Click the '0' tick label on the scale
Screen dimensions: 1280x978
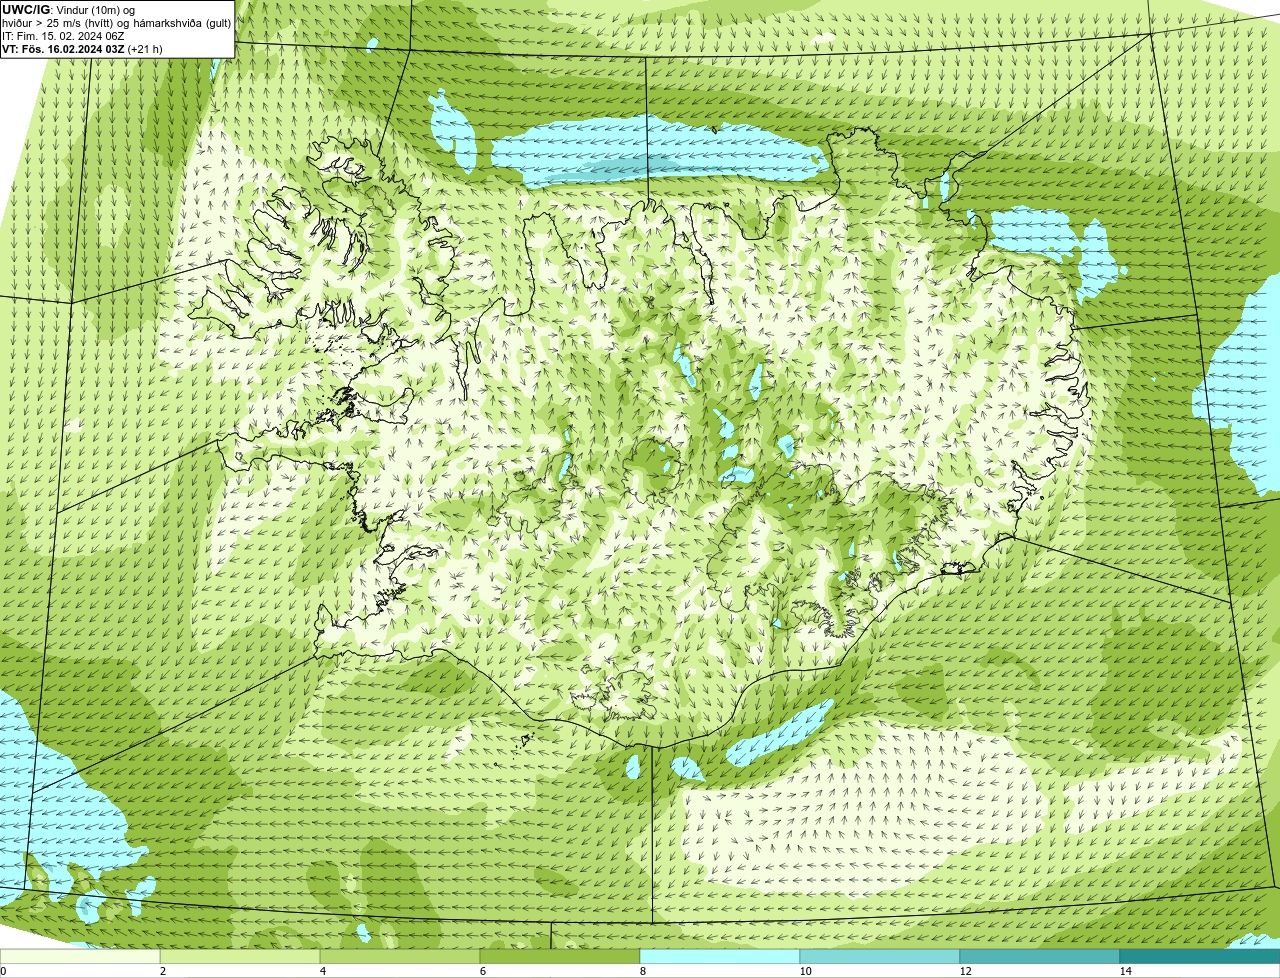(x=3, y=971)
